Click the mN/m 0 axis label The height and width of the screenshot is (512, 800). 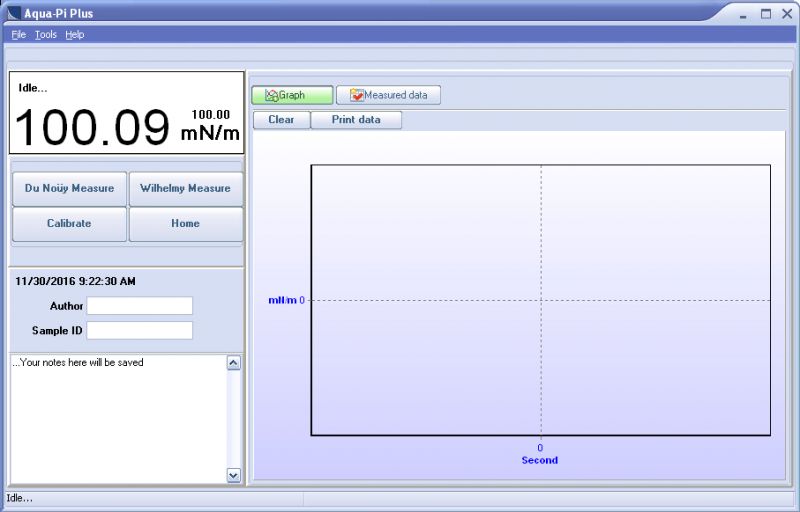[286, 300]
